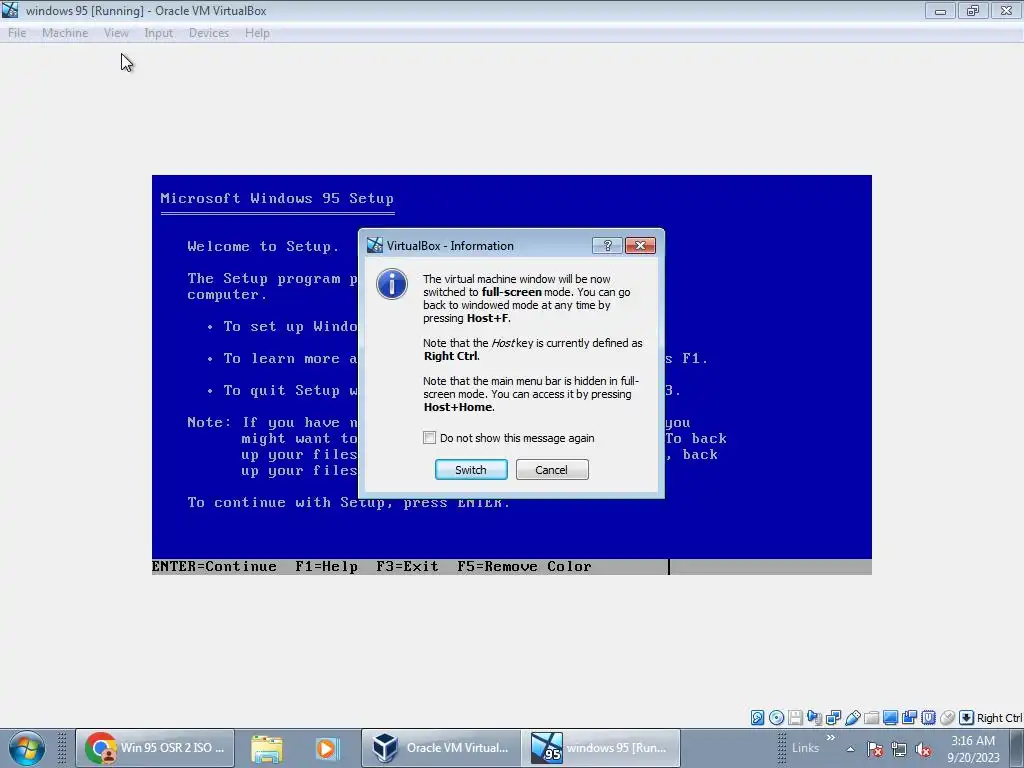The image size is (1024, 768).
Task: Click 'F5=Remove Color' in setup status bar
Action: tap(524, 566)
